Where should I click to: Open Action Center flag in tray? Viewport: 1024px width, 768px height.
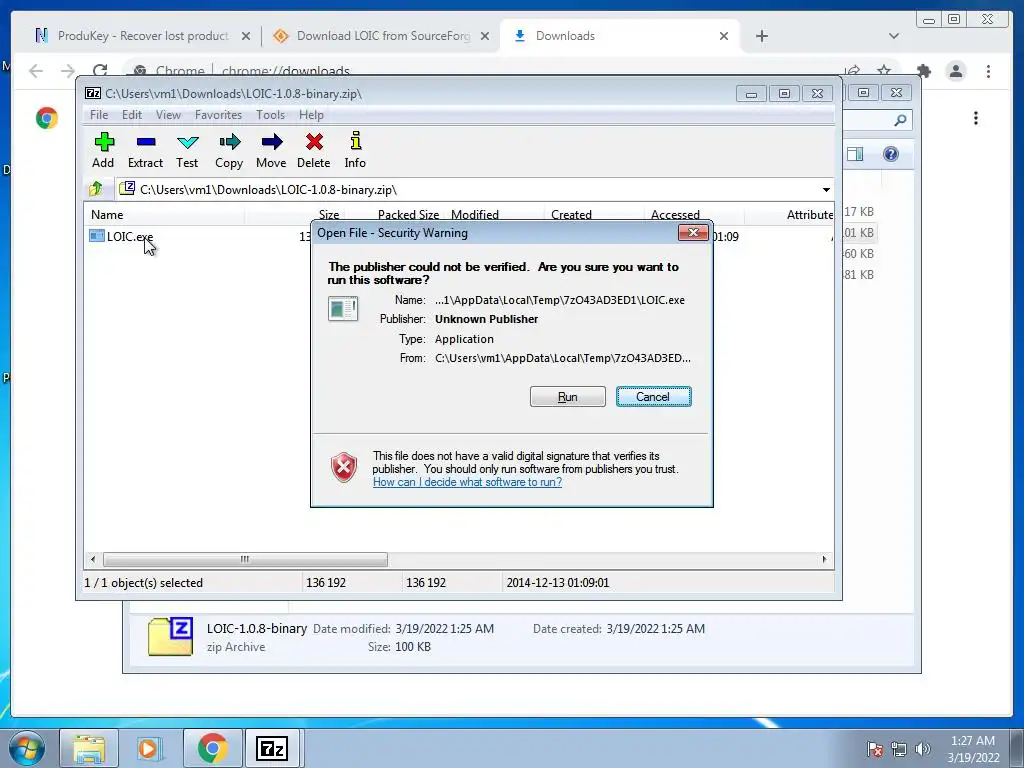[875, 749]
